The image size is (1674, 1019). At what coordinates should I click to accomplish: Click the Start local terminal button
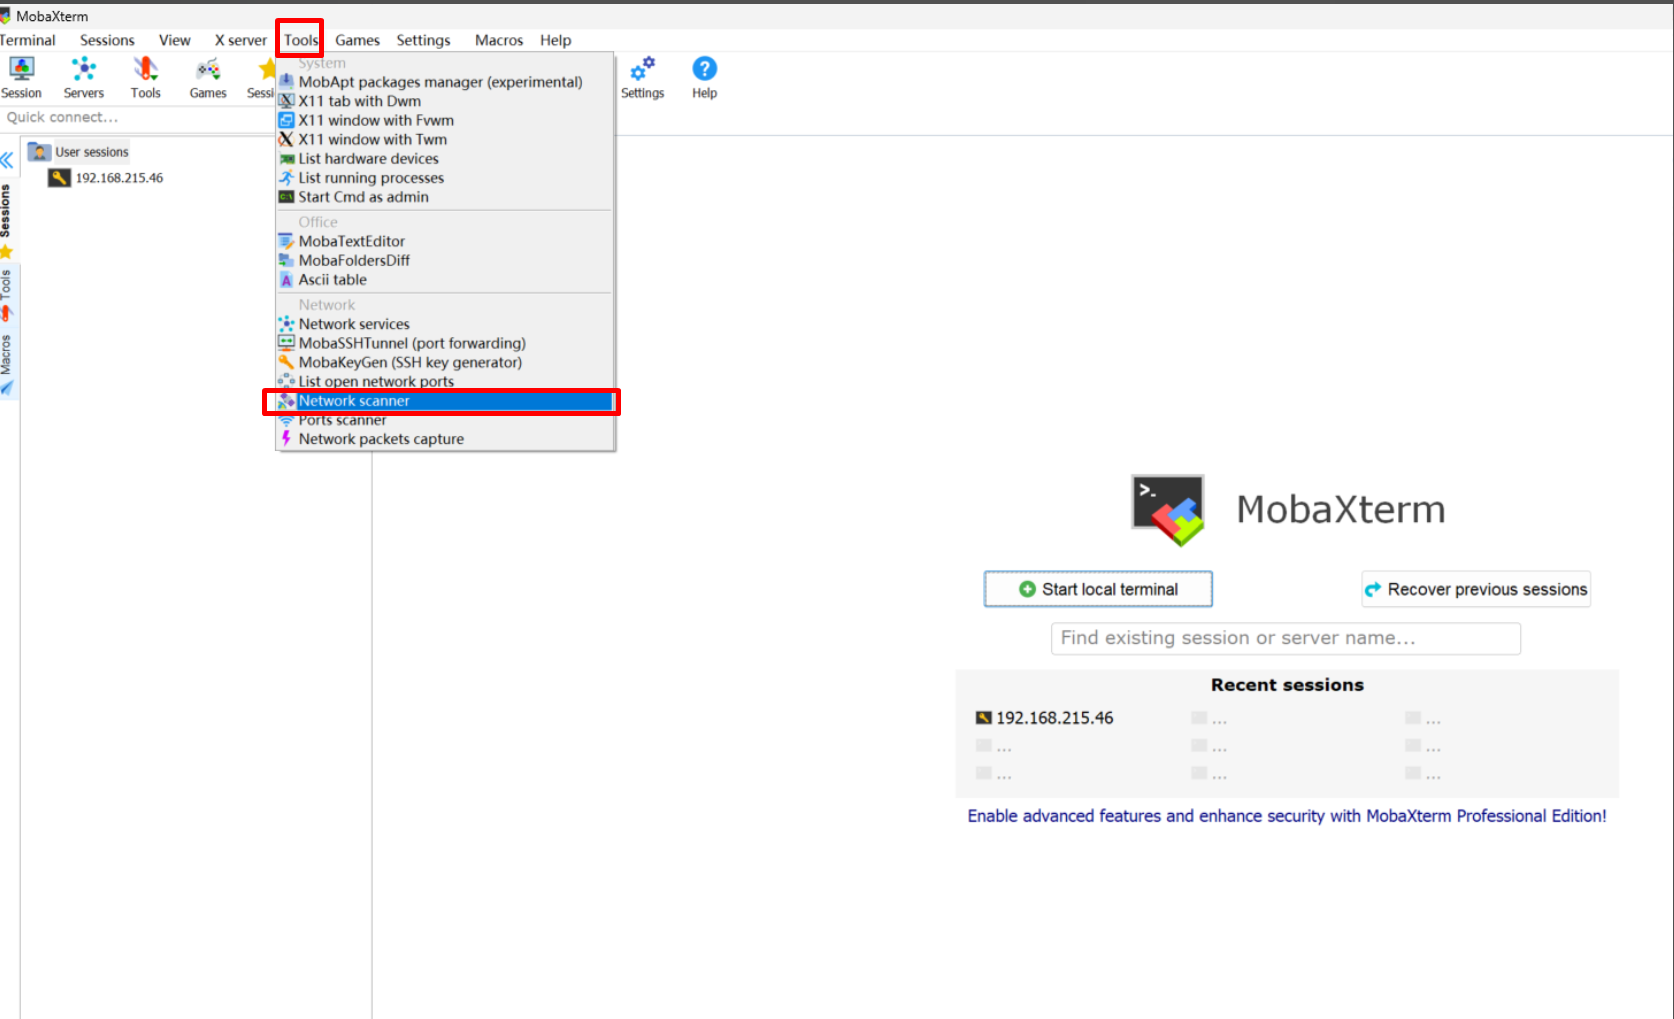click(1098, 589)
